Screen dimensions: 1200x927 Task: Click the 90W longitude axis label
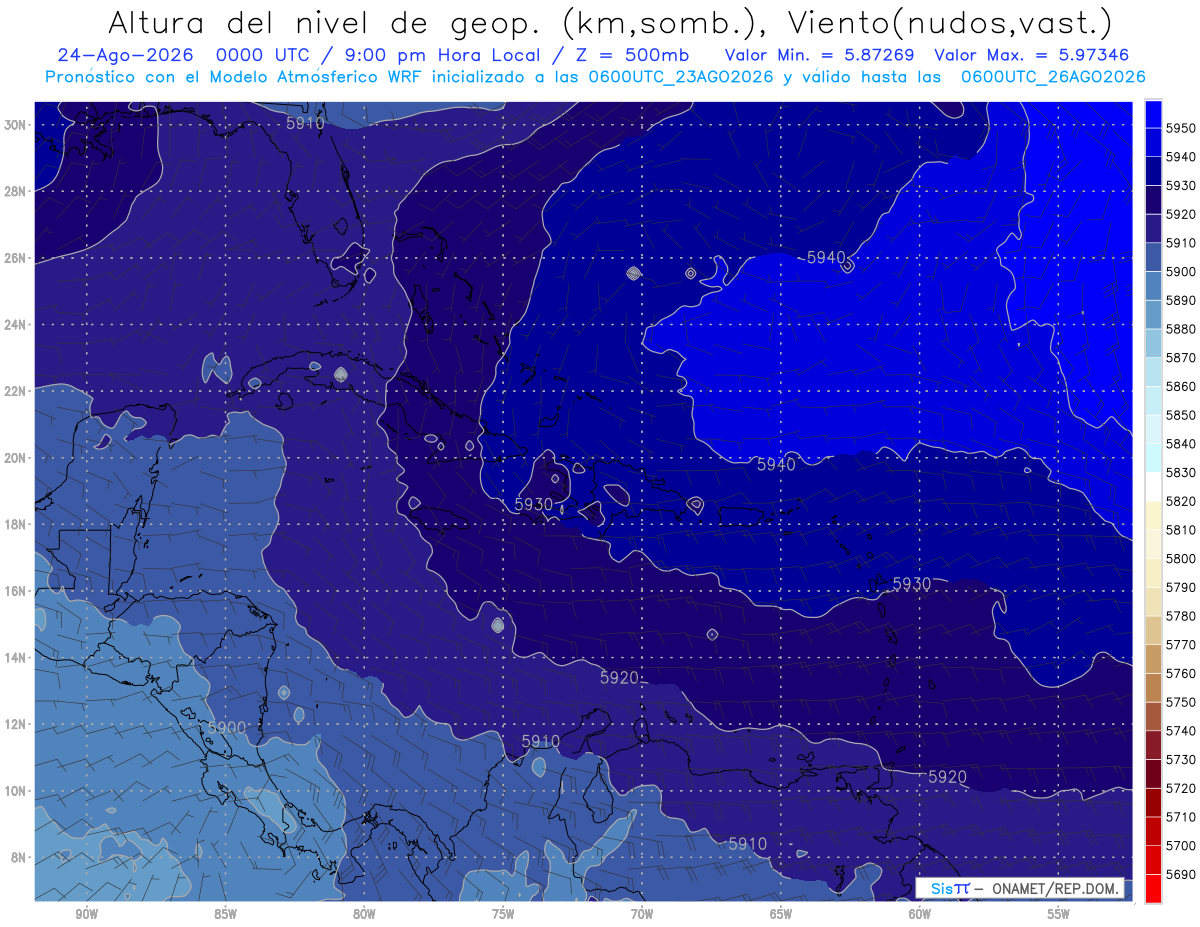point(86,914)
